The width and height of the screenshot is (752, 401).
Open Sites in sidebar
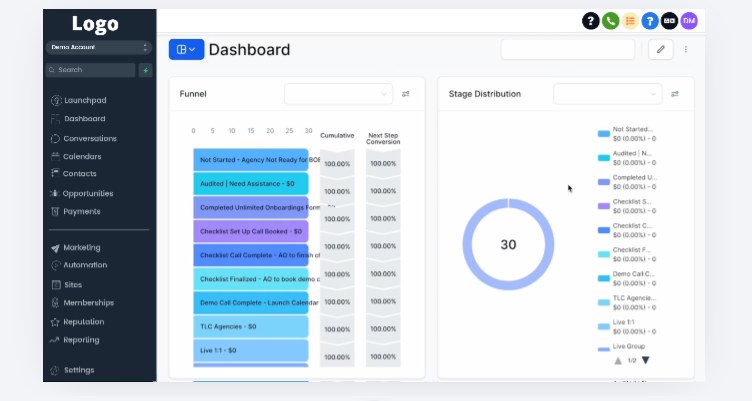(67, 284)
